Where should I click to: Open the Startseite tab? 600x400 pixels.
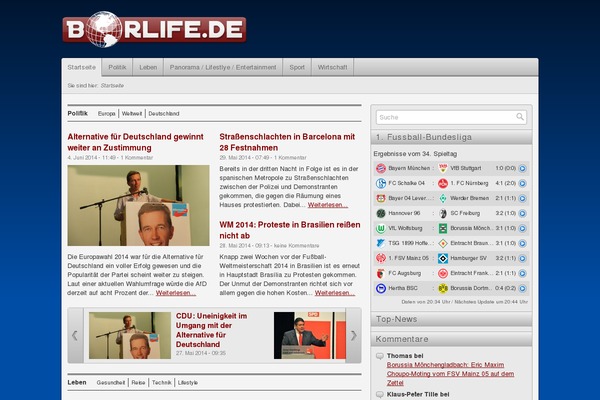(82, 67)
